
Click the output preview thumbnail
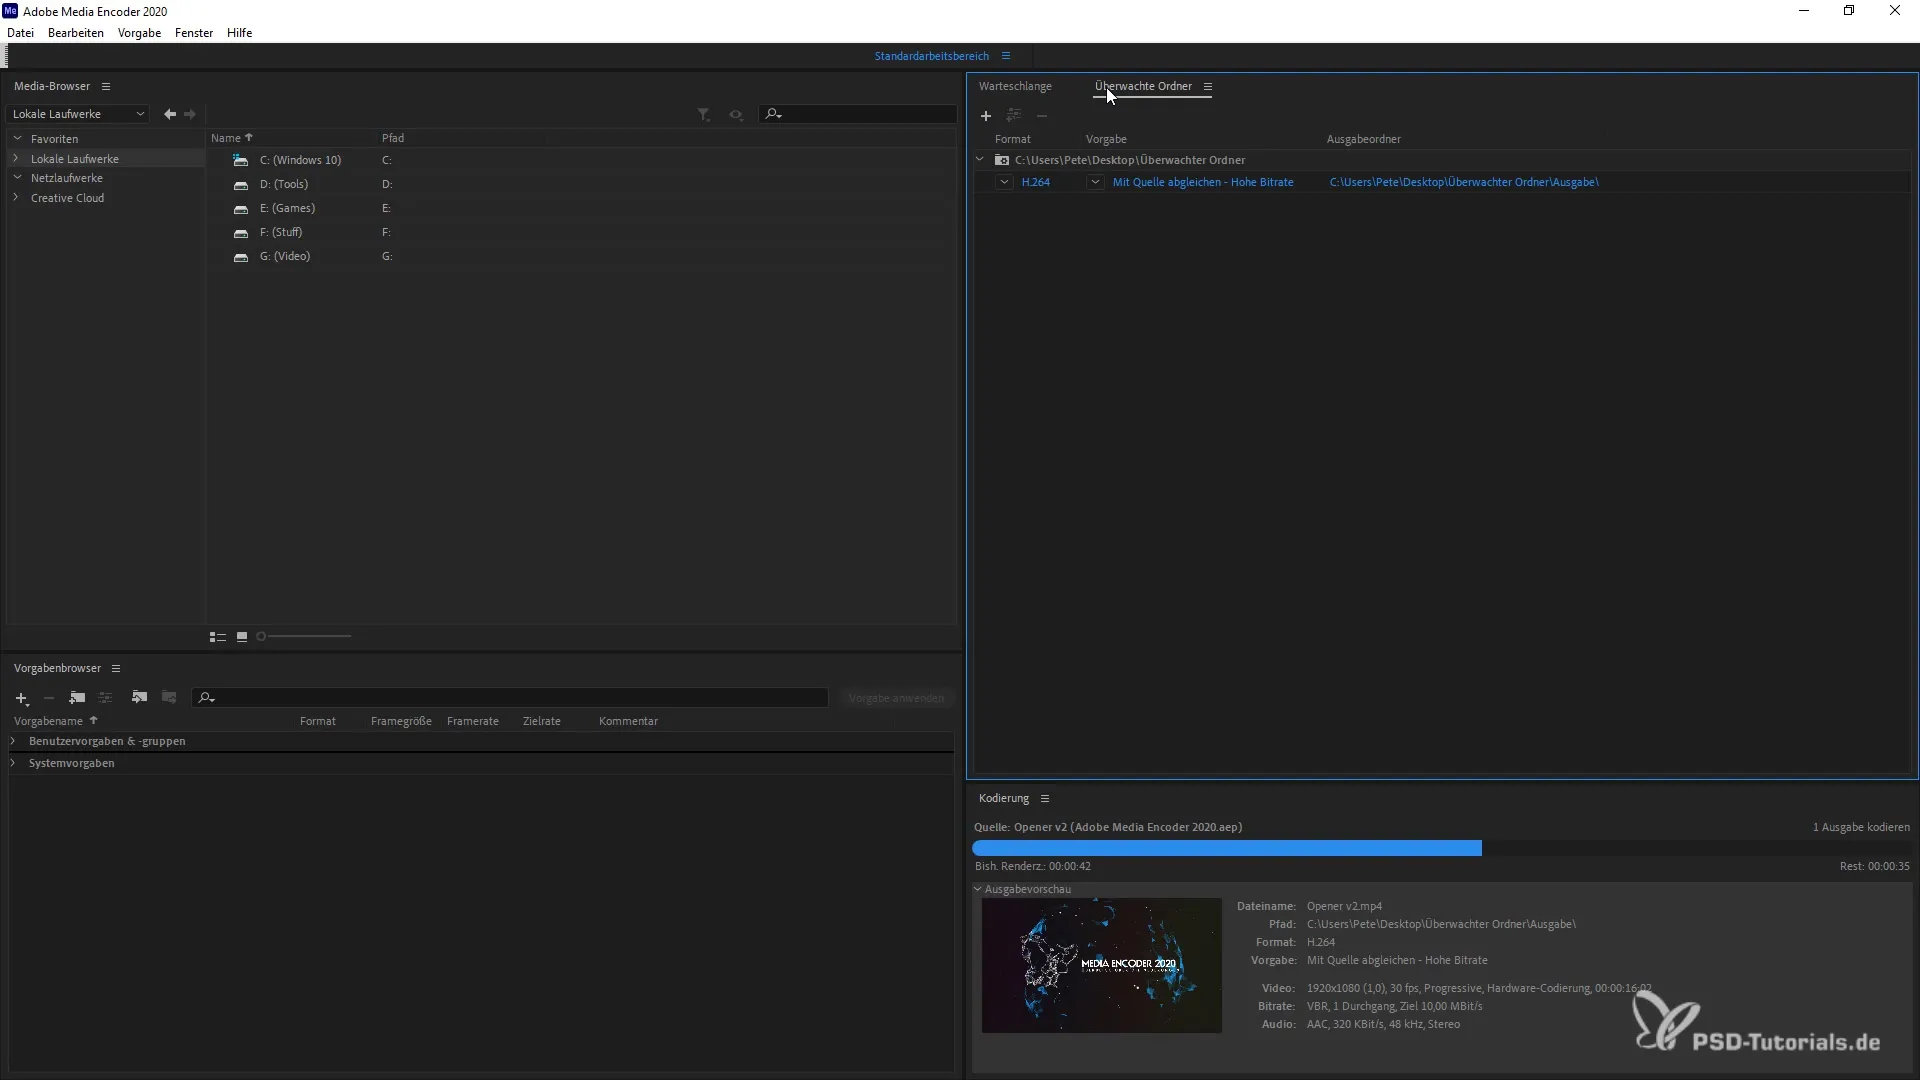coord(1101,965)
